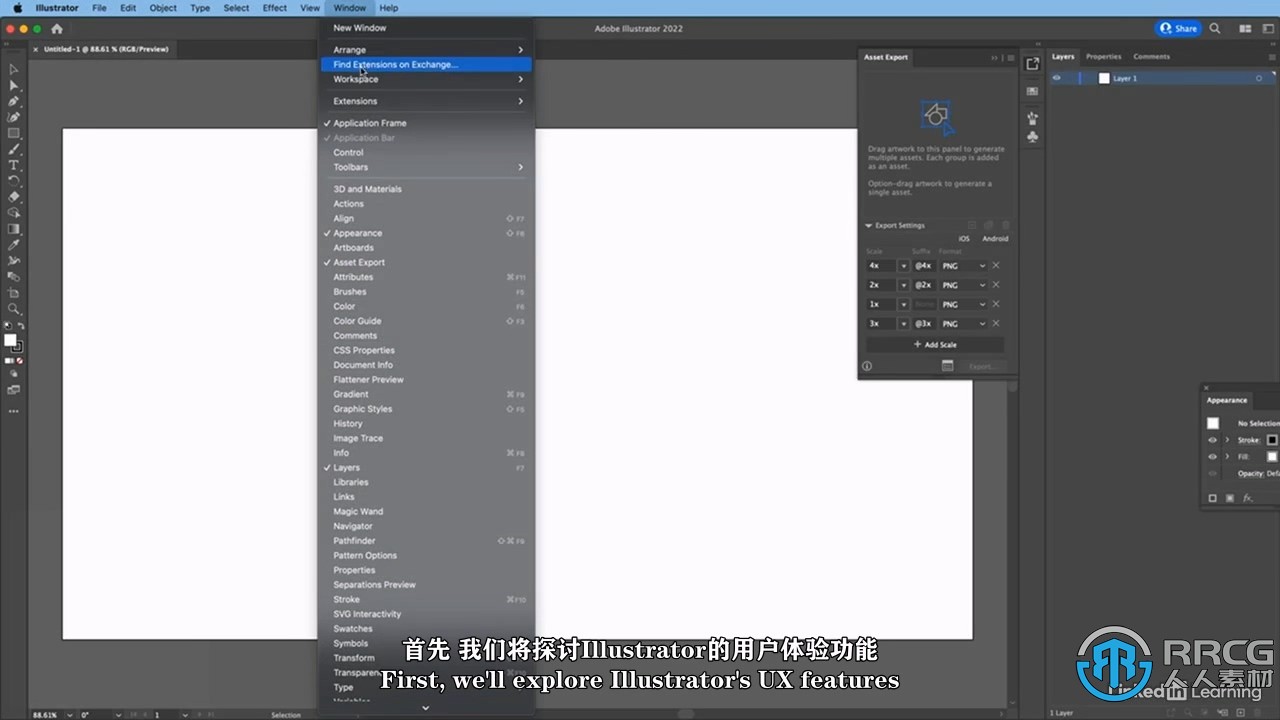
Task: Remove the 4x export scale row
Action: point(996,266)
